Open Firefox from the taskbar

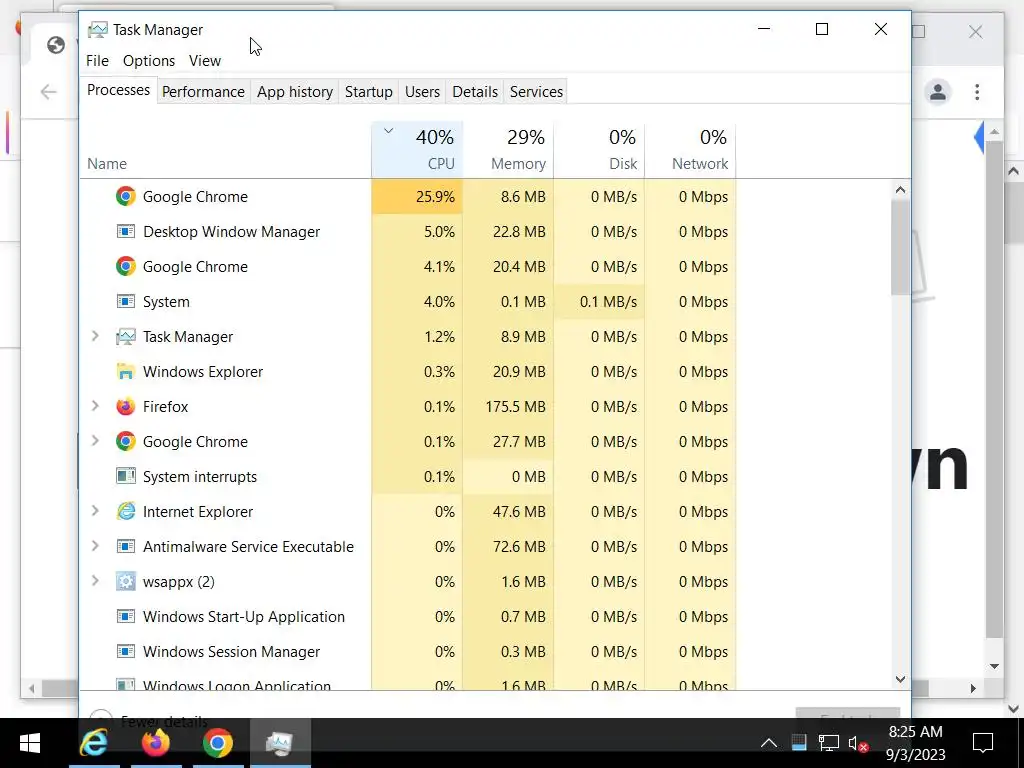[156, 743]
